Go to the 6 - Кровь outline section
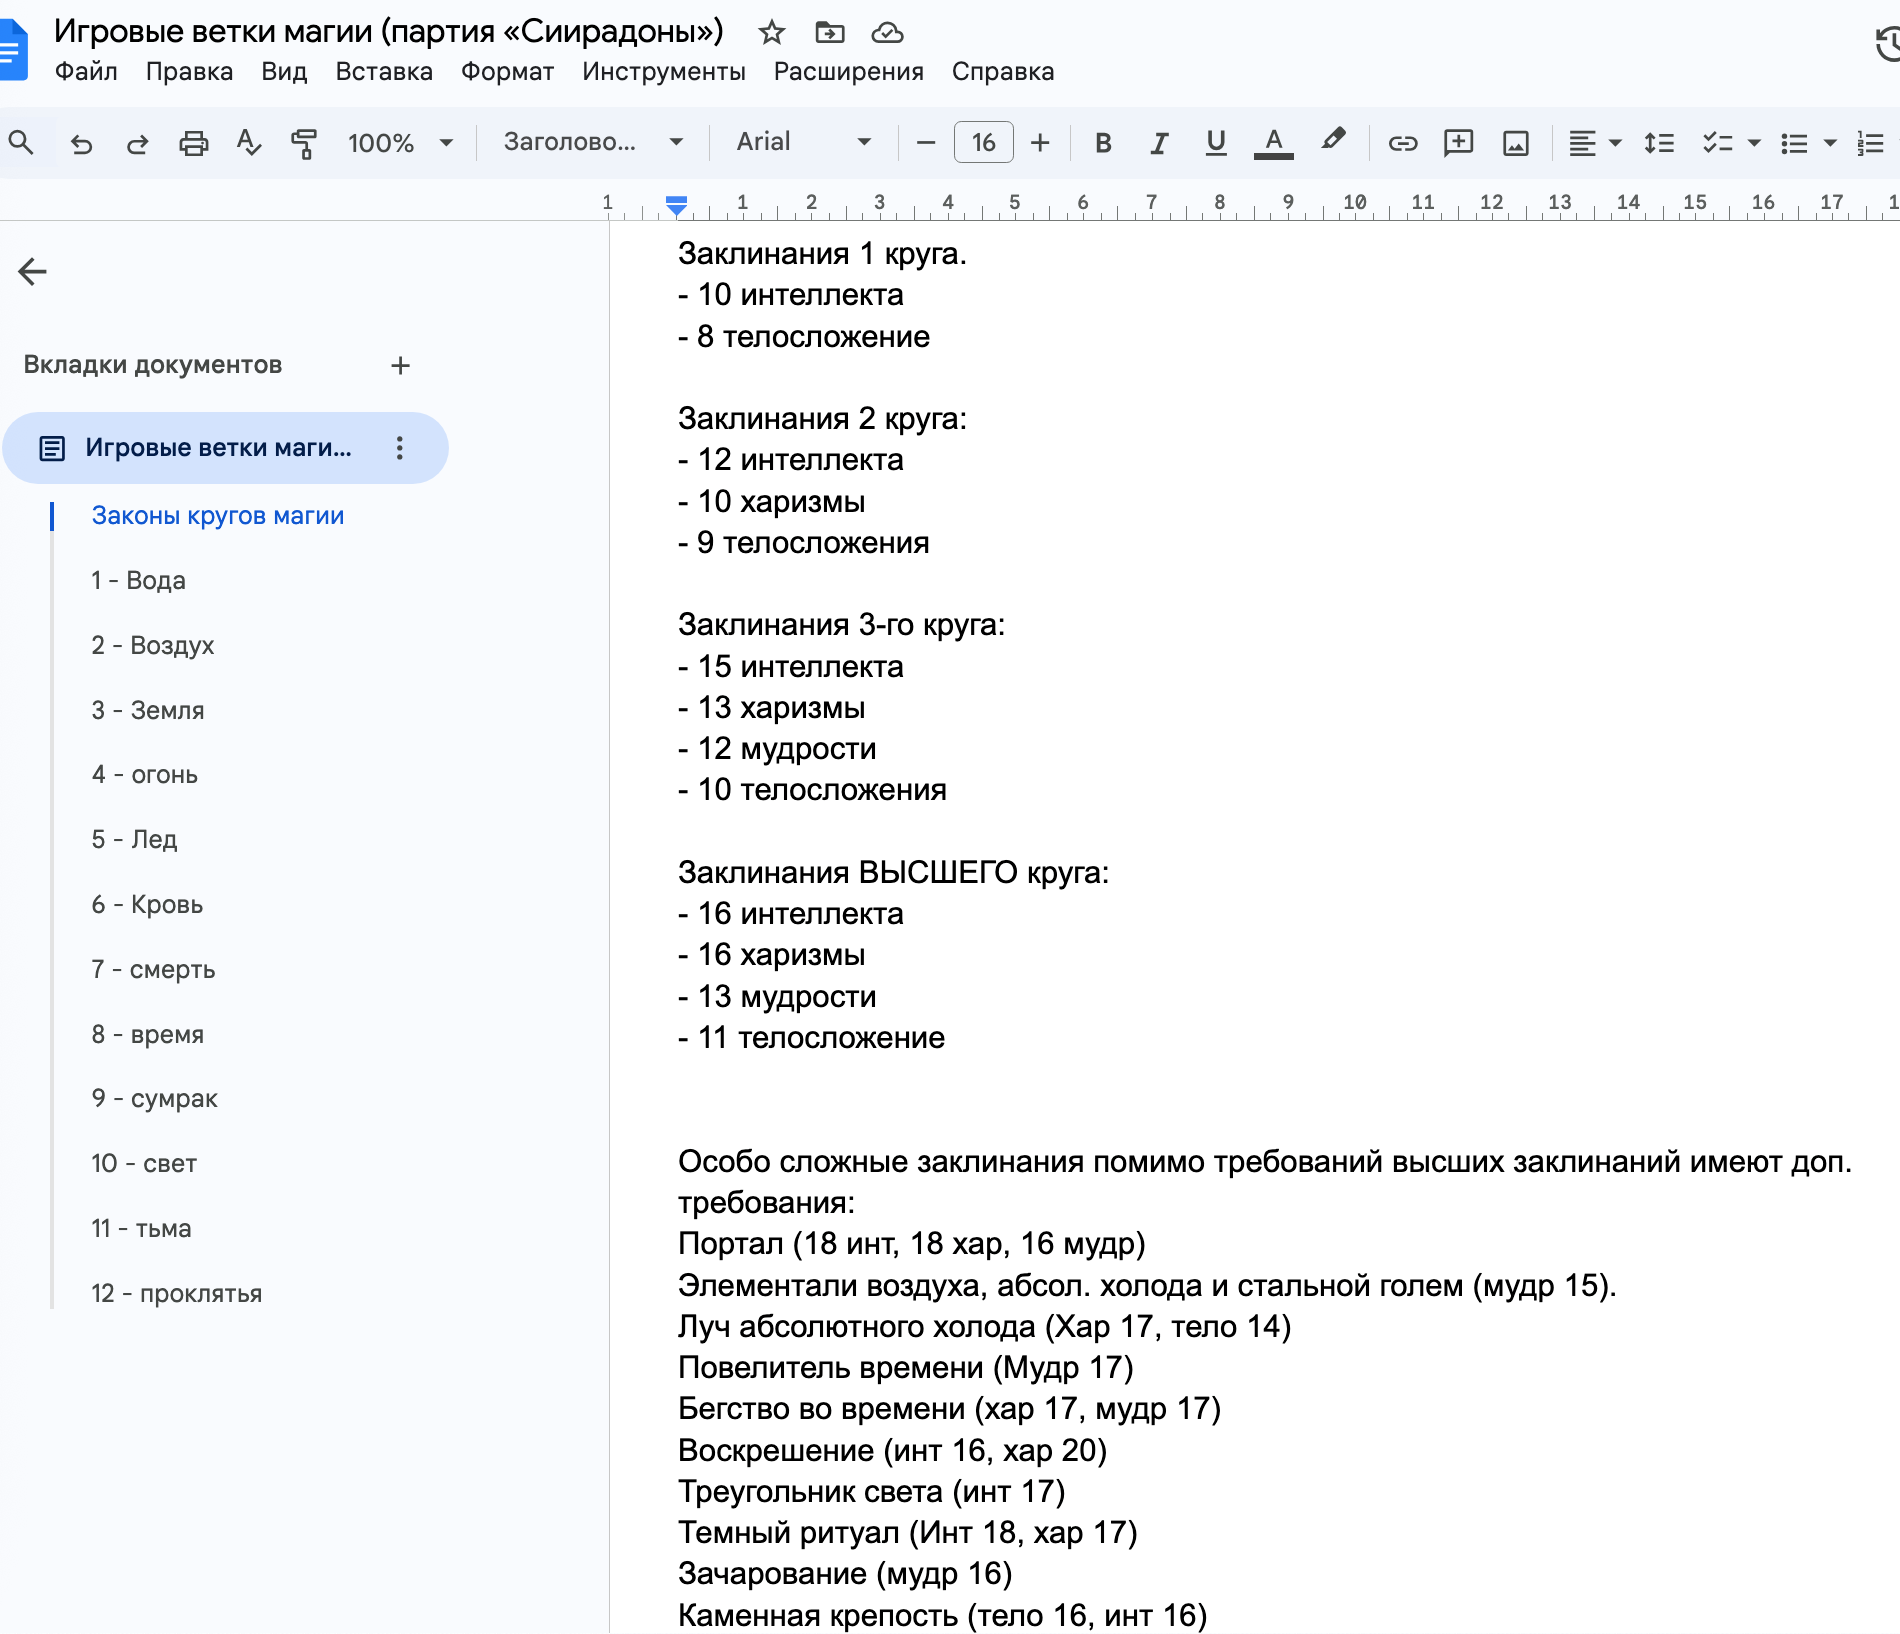1900x1634 pixels. click(x=147, y=905)
